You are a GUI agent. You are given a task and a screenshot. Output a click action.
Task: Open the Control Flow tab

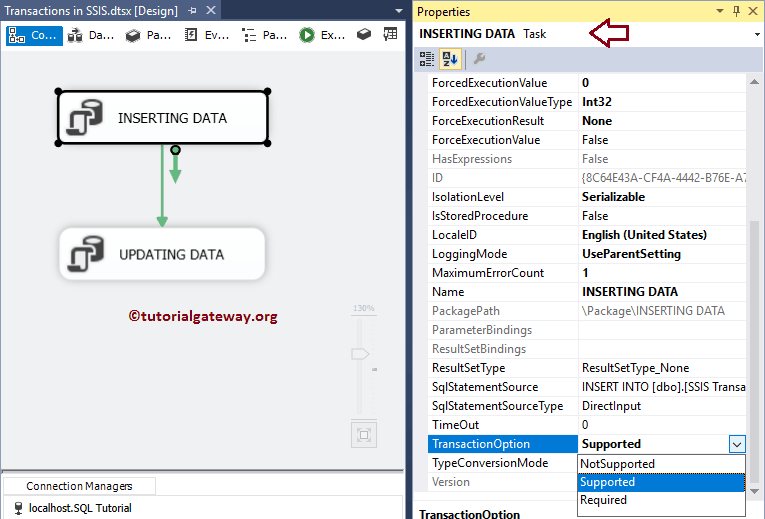coord(34,35)
